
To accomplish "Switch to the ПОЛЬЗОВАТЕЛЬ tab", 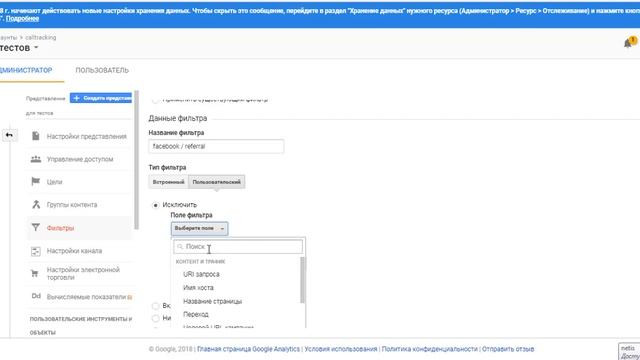I will tap(102, 70).
